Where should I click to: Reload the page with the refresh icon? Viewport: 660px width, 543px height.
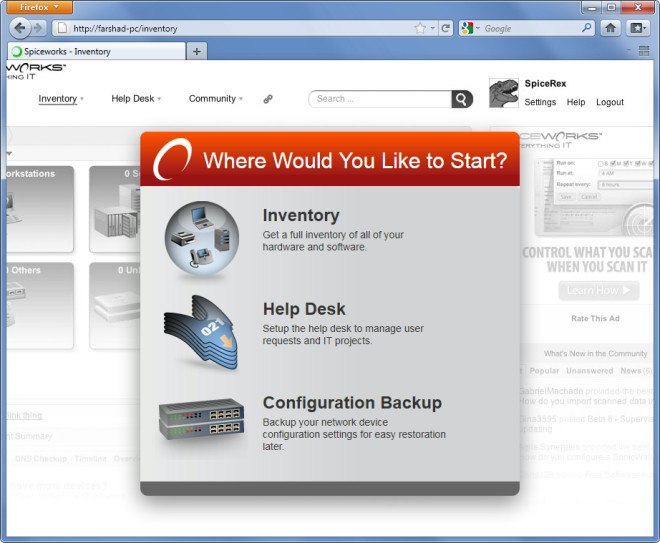point(445,28)
